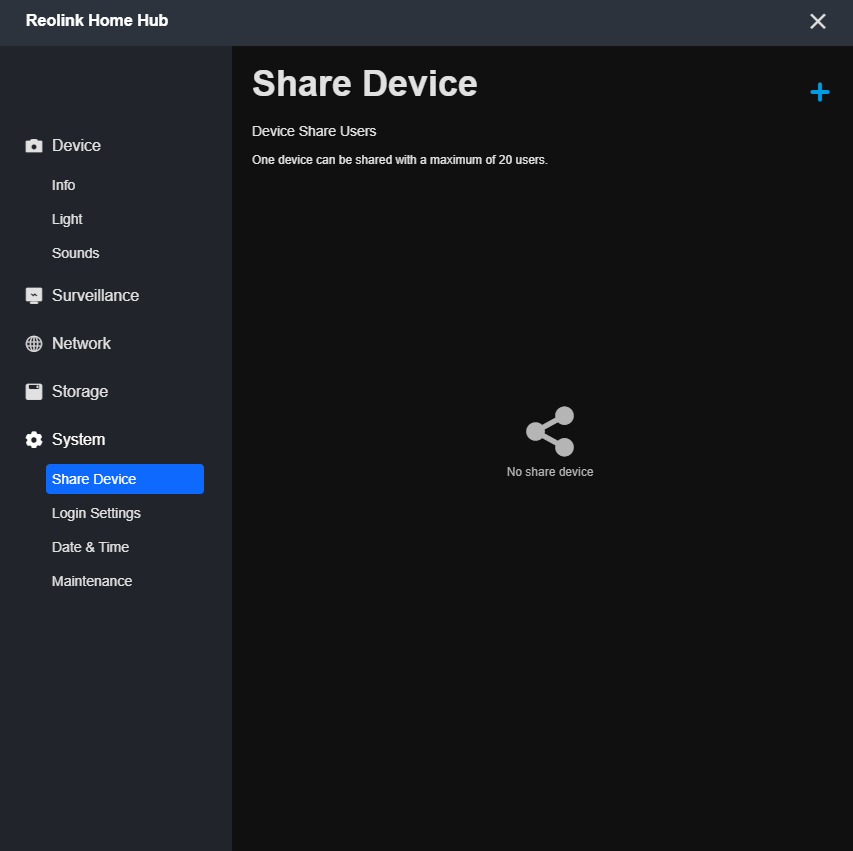Screen dimensions: 853x851
Task: Go to the Maintenance page
Action: [x=91, y=581]
